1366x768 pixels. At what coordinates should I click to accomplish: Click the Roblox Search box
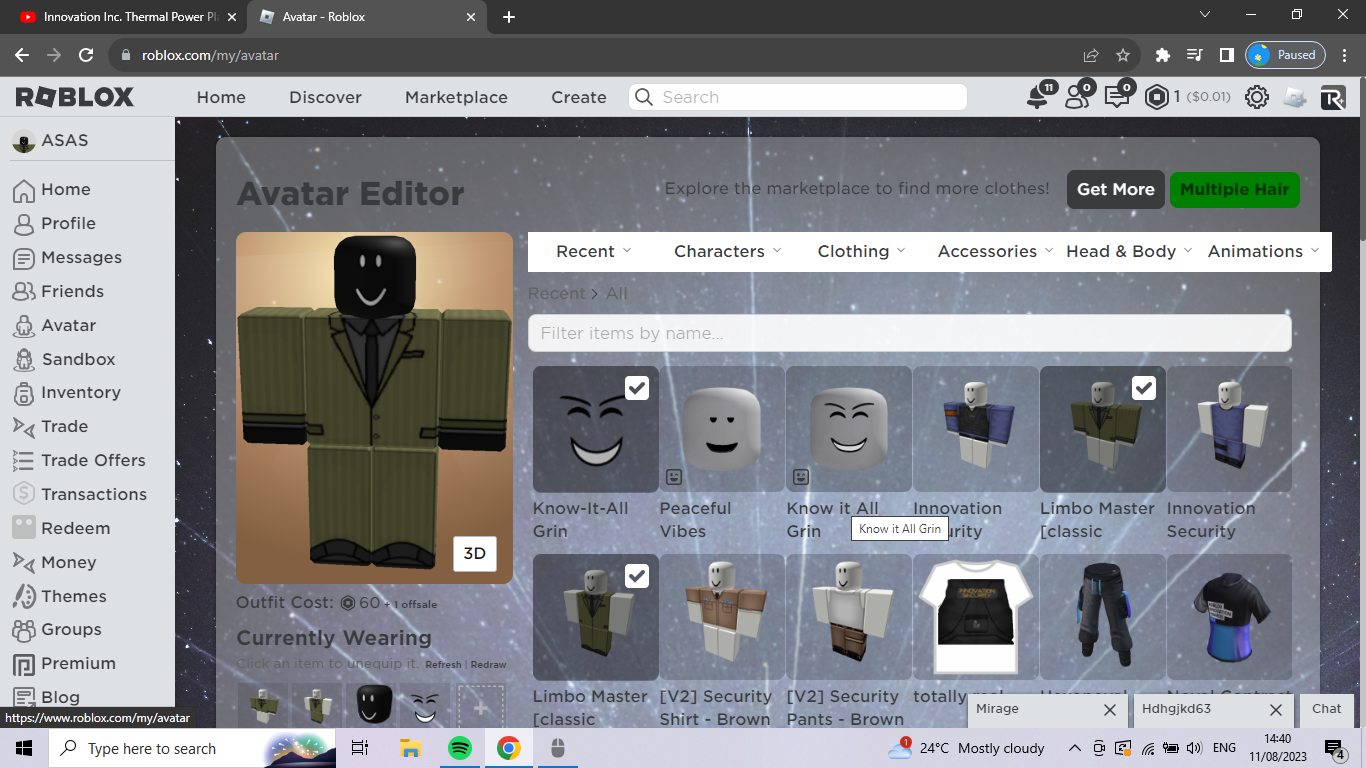[x=798, y=97]
